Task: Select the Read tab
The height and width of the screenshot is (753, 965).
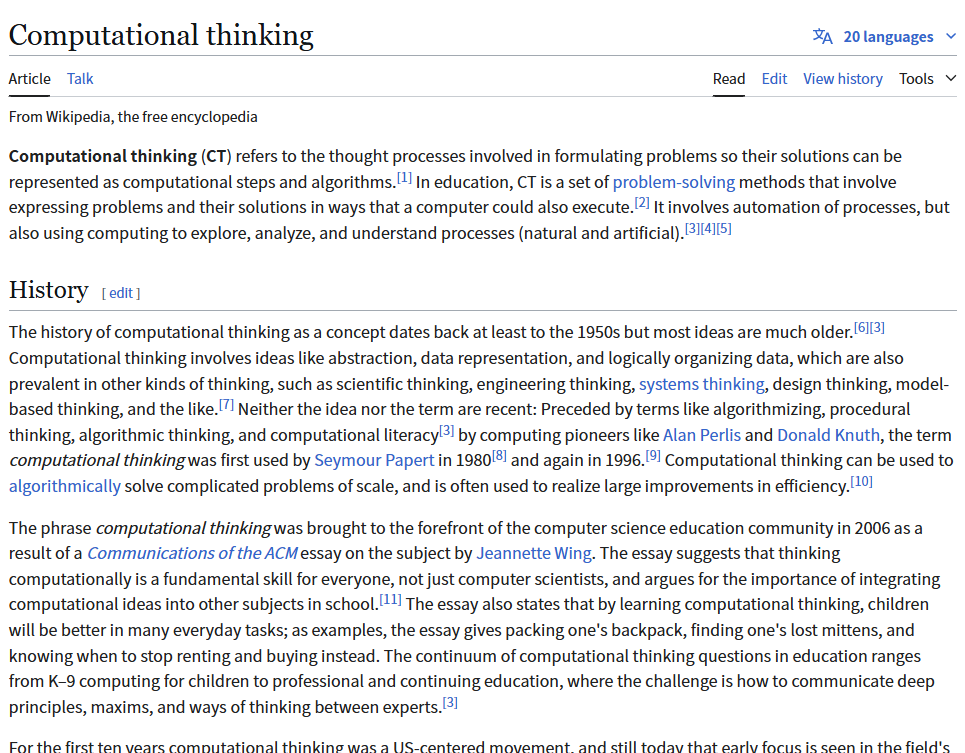Action: click(729, 79)
